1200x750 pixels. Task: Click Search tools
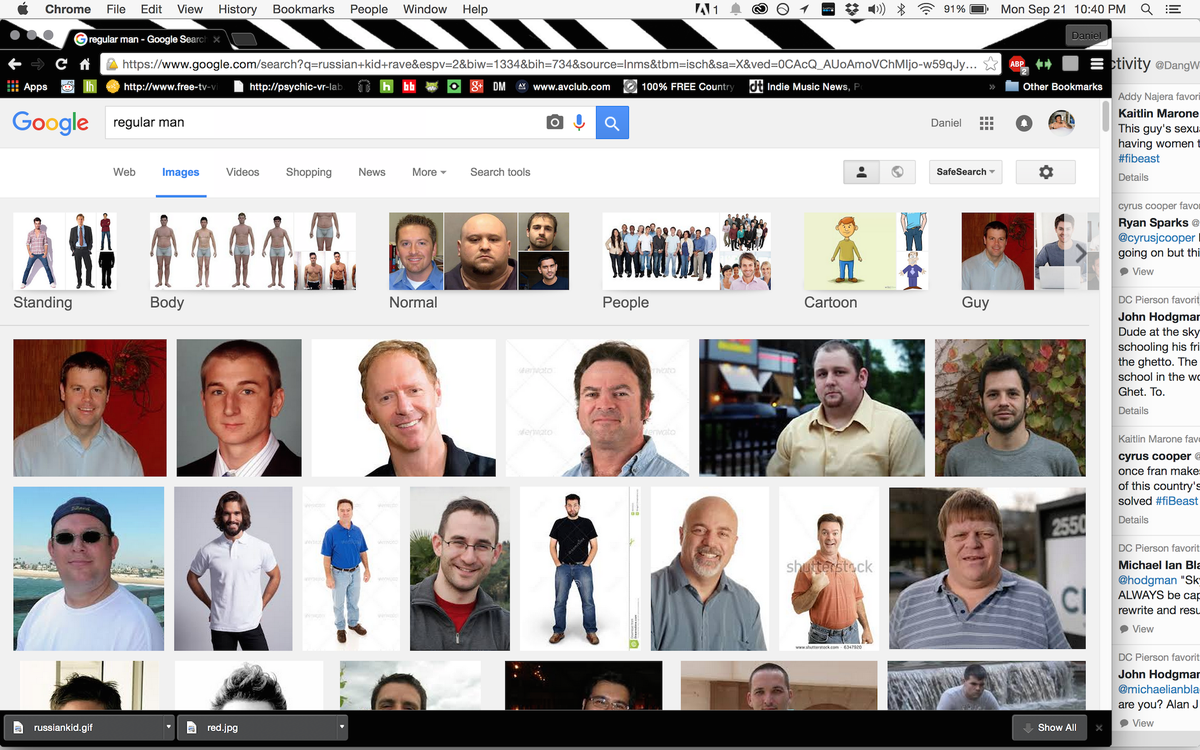(x=500, y=172)
